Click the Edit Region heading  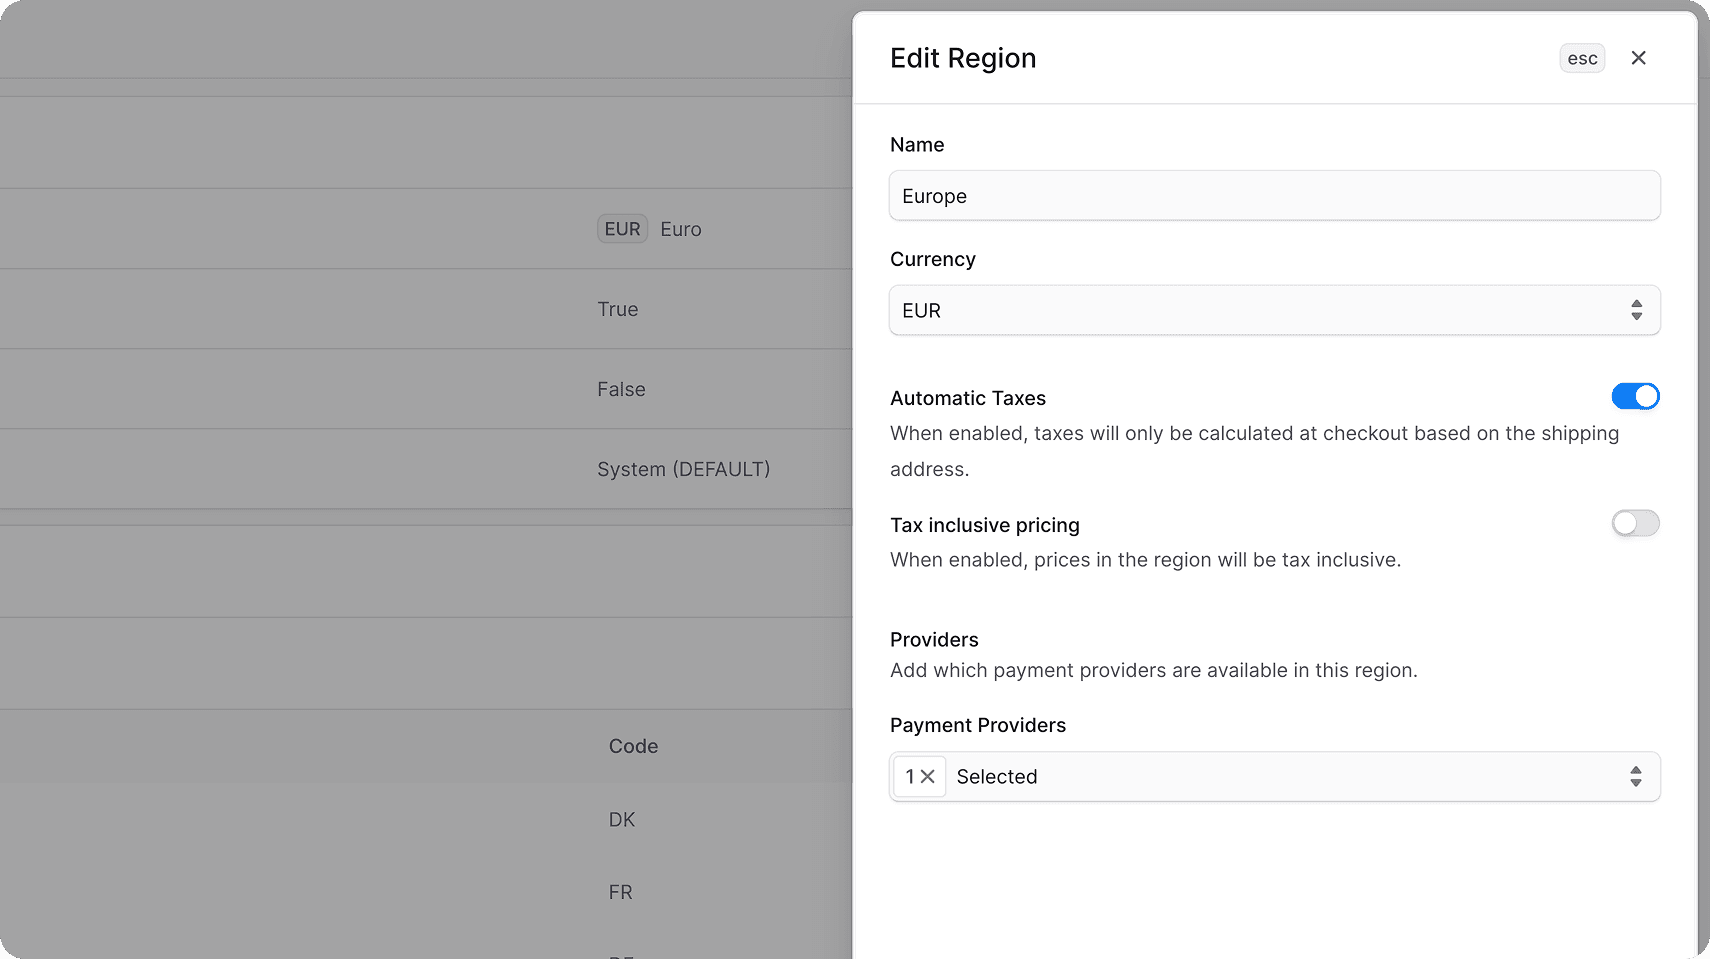(x=963, y=58)
